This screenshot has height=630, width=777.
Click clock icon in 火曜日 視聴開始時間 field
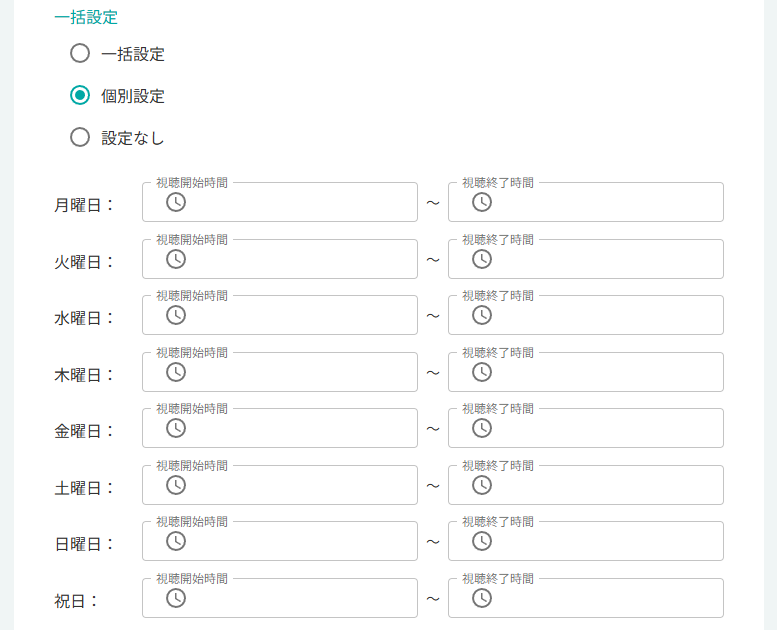click(x=176, y=259)
